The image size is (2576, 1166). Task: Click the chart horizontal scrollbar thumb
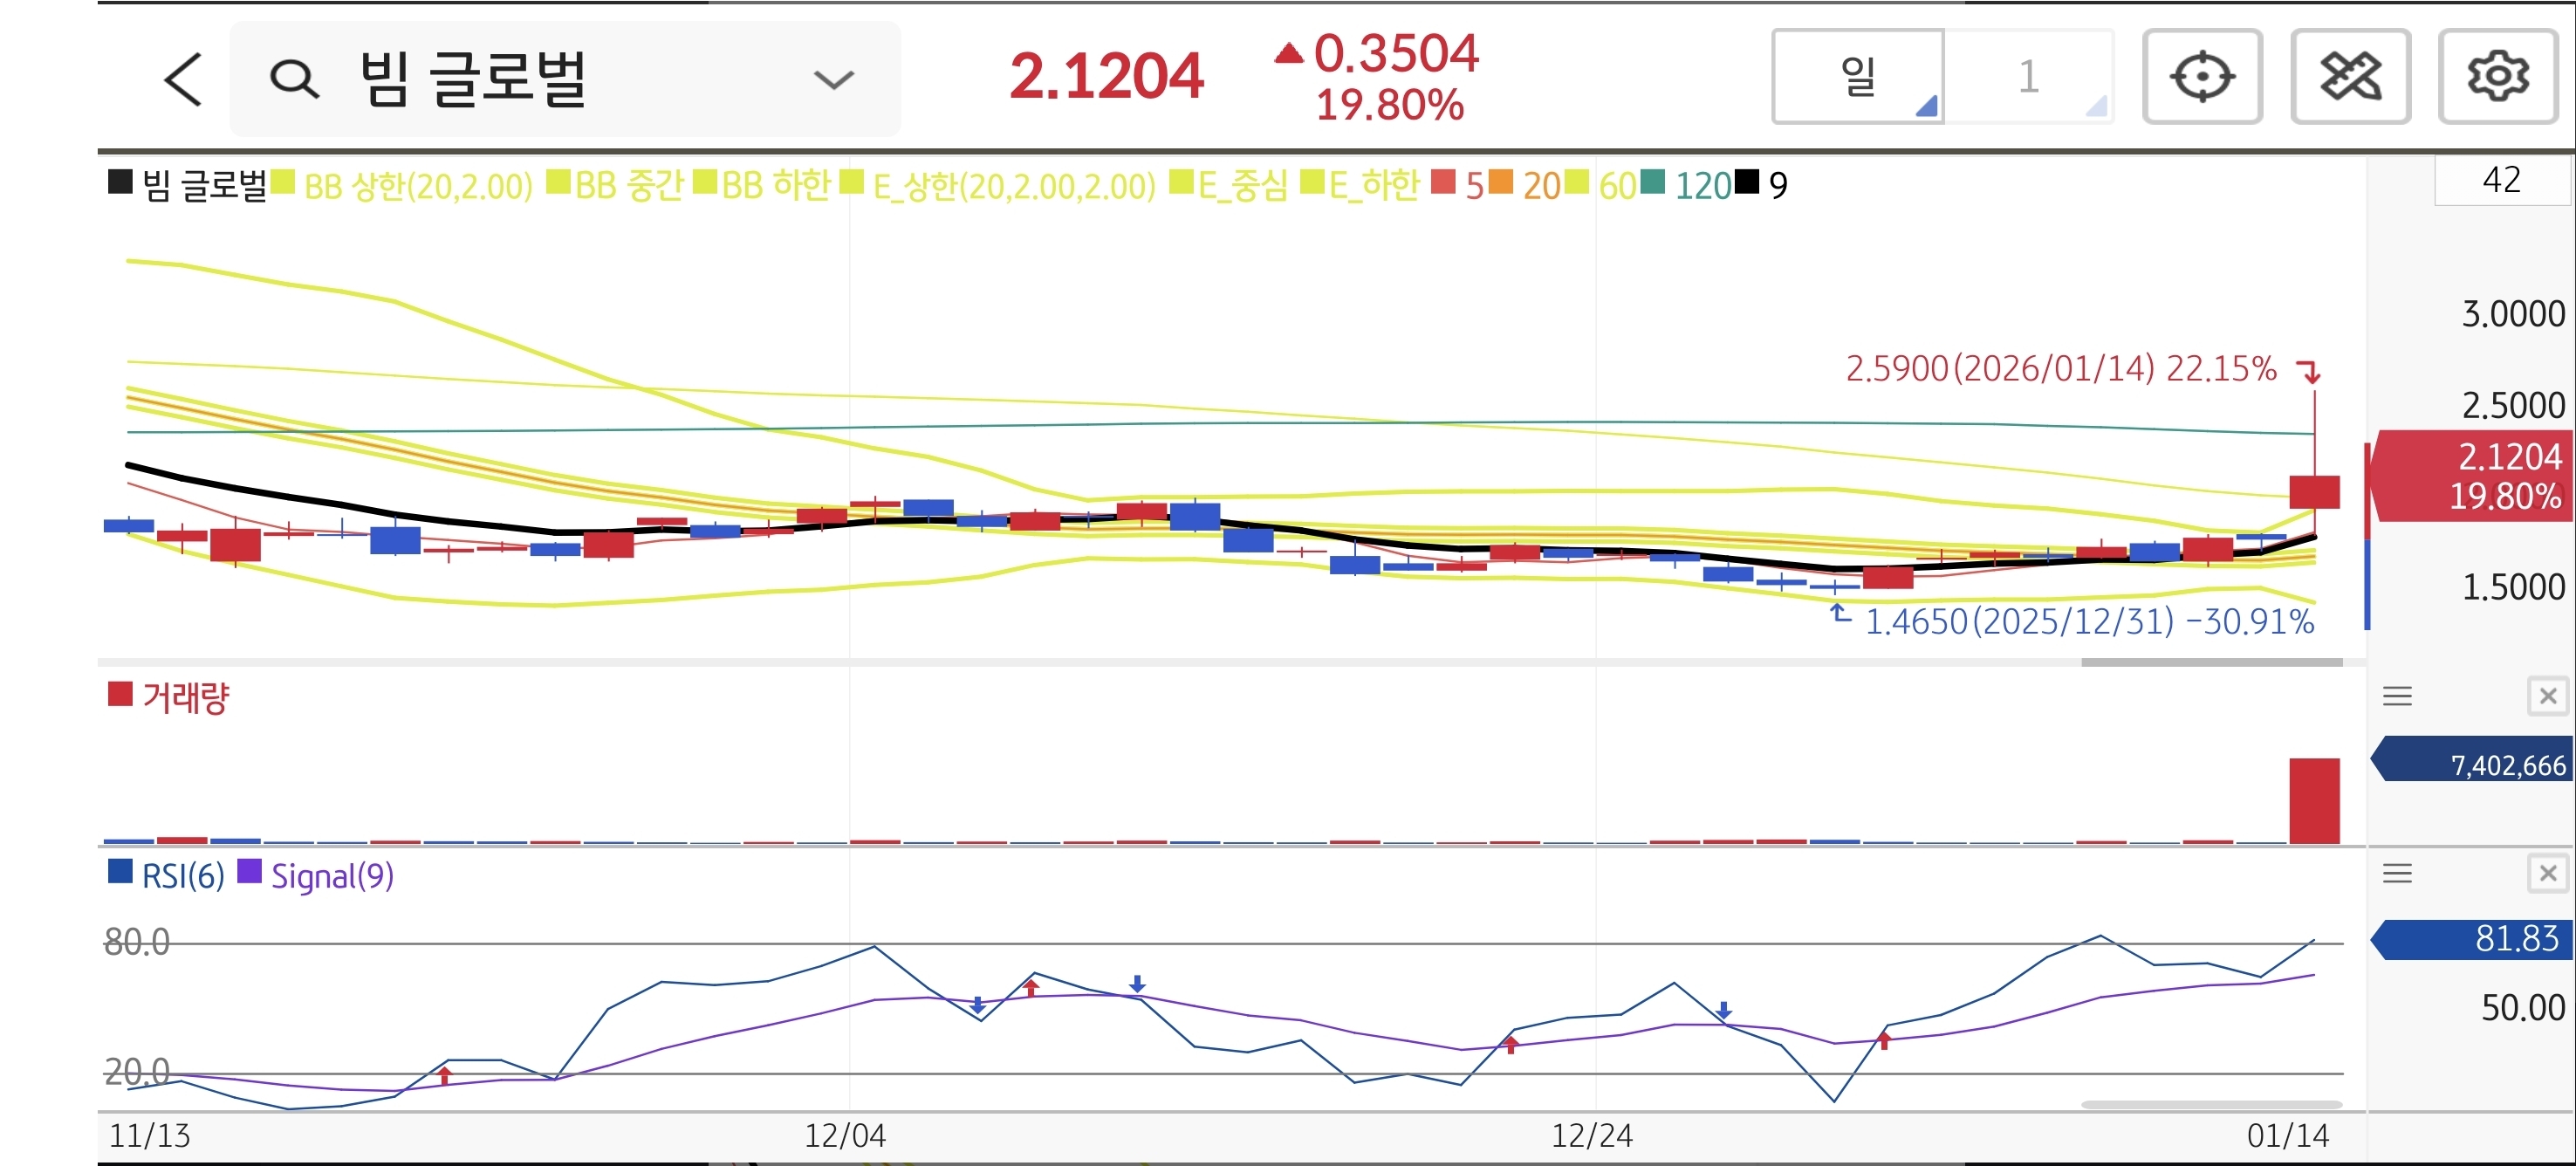pos(2211,662)
